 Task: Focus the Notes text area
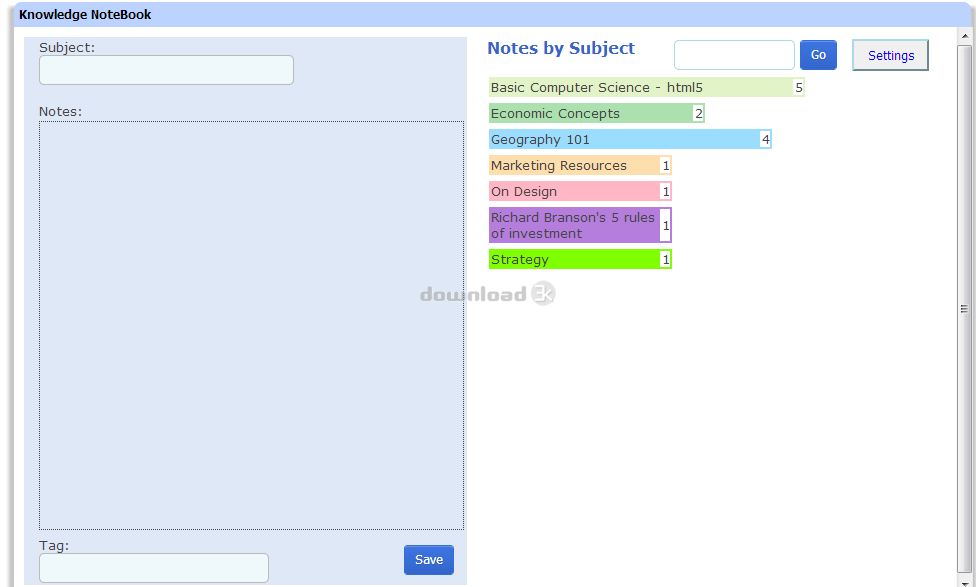(x=251, y=325)
